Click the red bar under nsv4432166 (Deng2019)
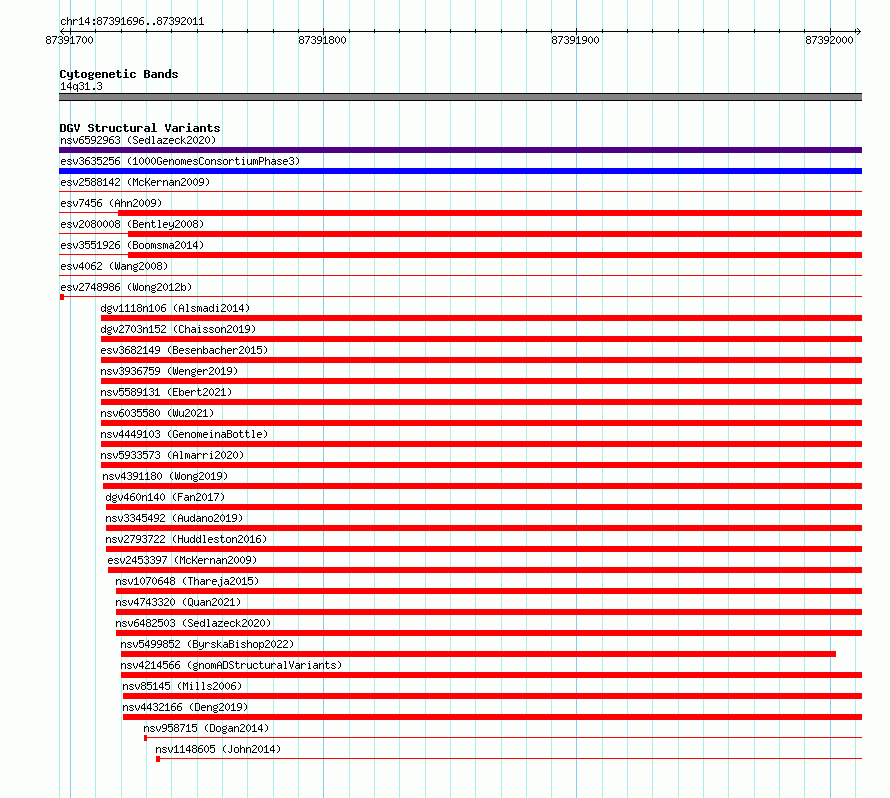 pyautogui.click(x=492, y=717)
